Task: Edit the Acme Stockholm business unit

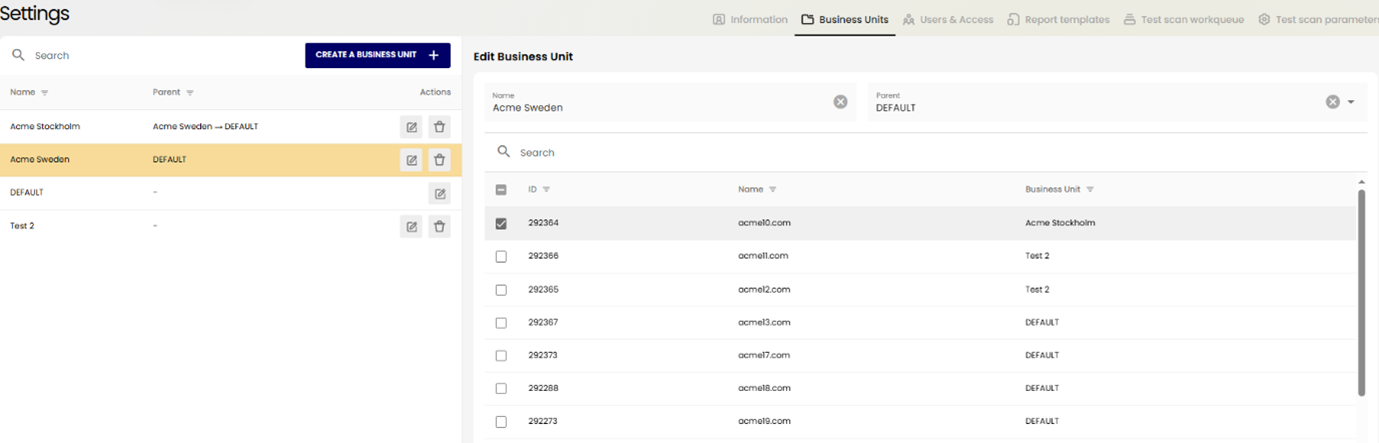Action: click(x=411, y=127)
